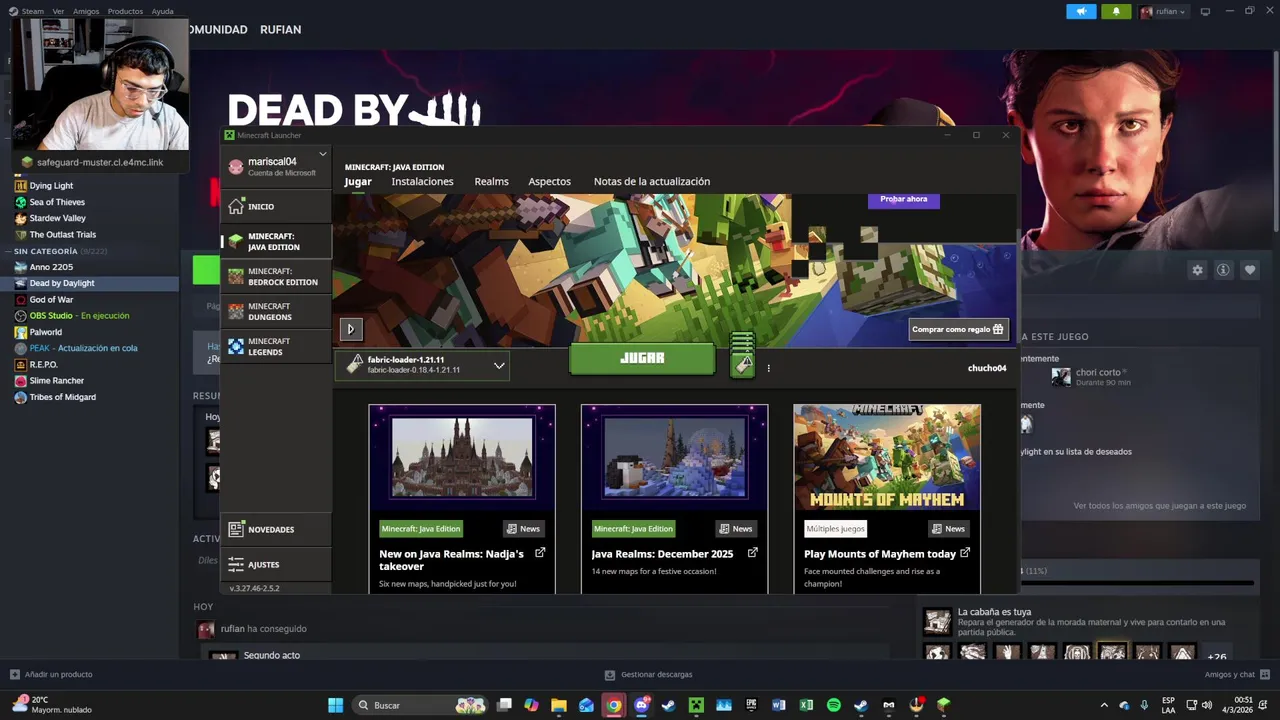Open Spotify from the Windows taskbar
Viewport: 1280px width, 720px height.
(x=834, y=705)
